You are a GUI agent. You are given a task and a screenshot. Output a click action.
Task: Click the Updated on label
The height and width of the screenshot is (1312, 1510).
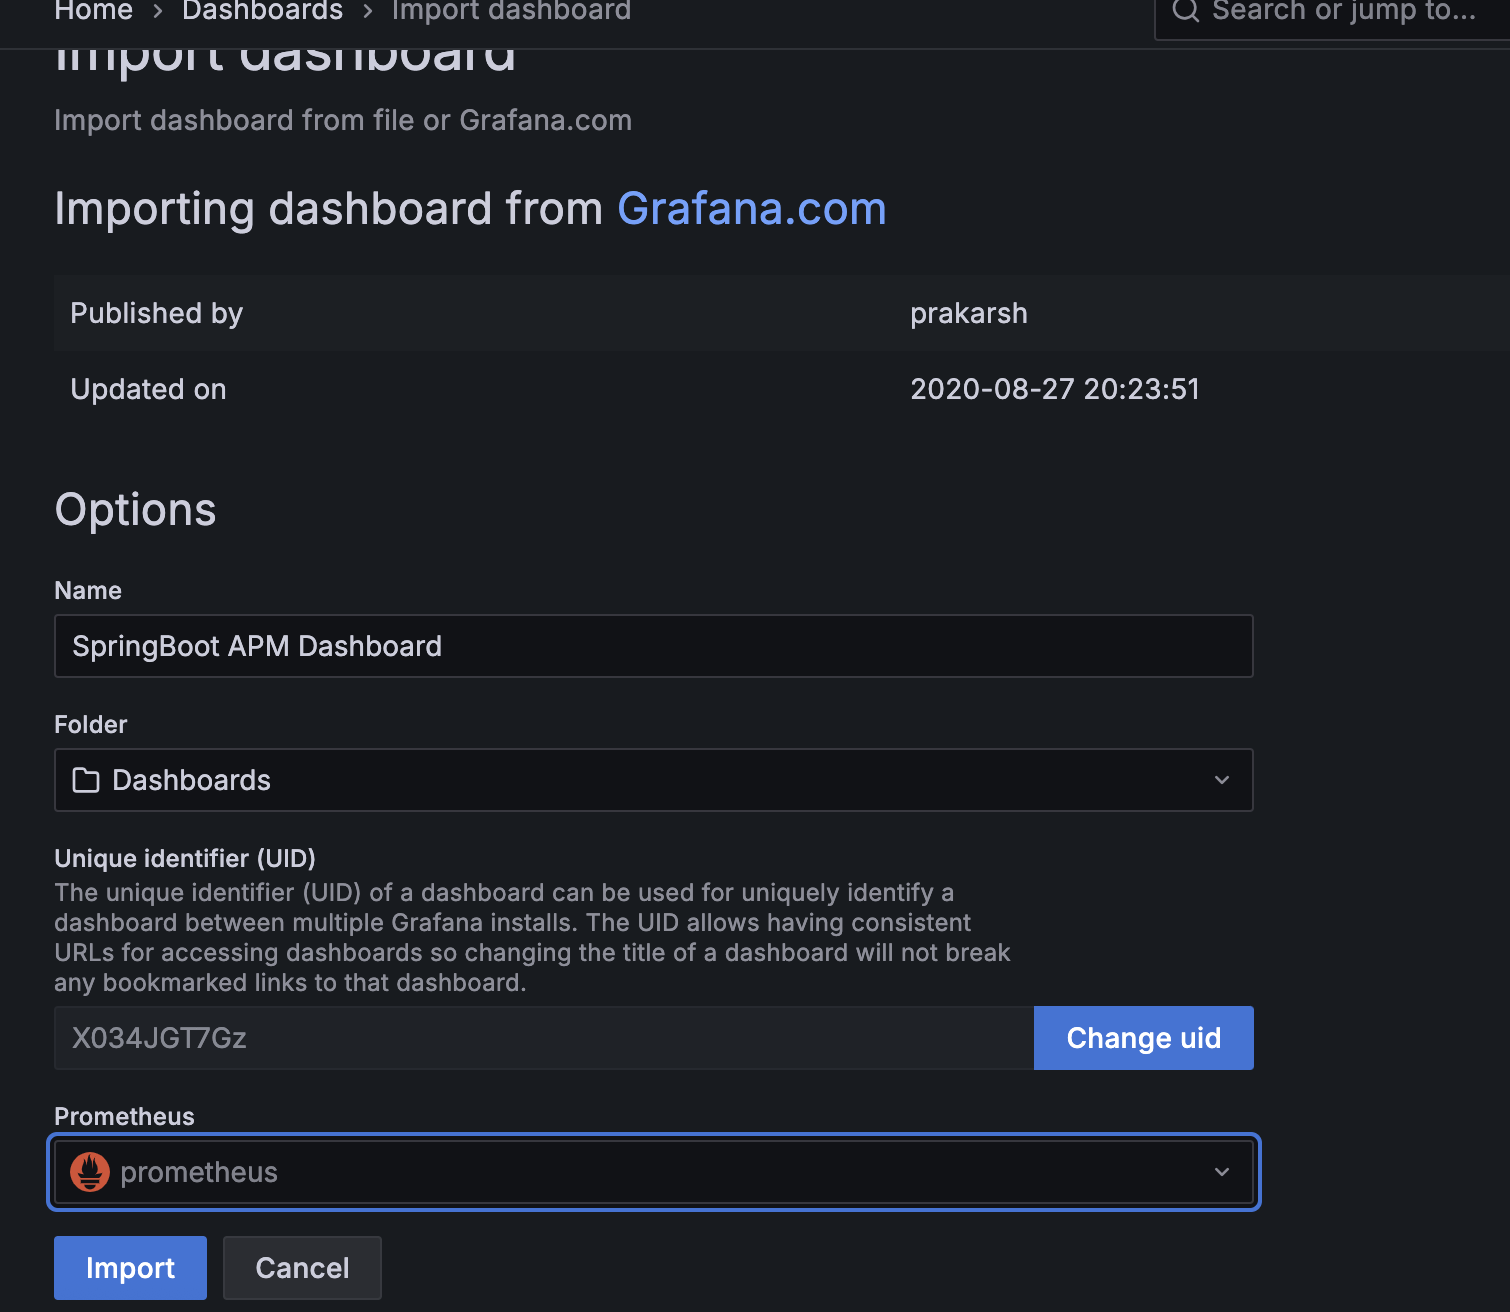(148, 389)
